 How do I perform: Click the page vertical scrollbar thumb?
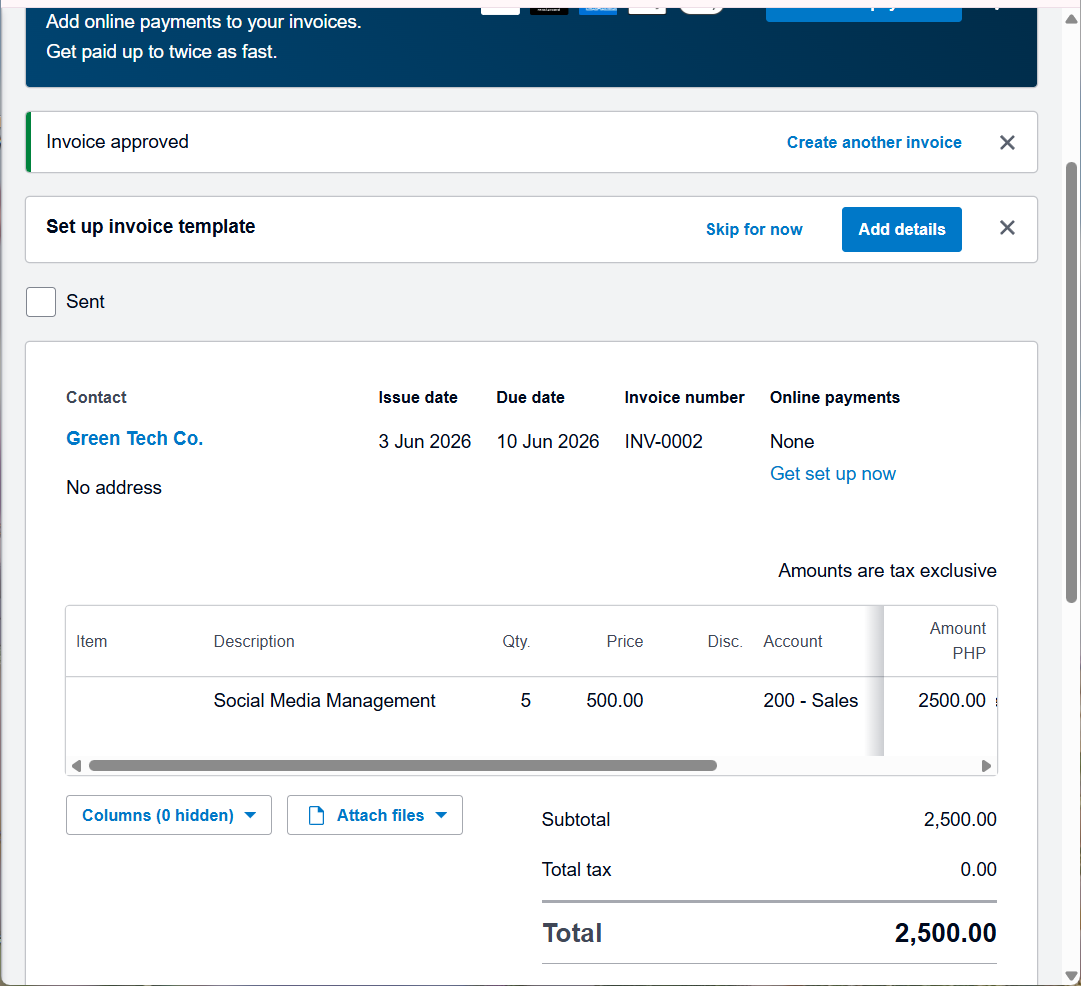click(x=1071, y=383)
